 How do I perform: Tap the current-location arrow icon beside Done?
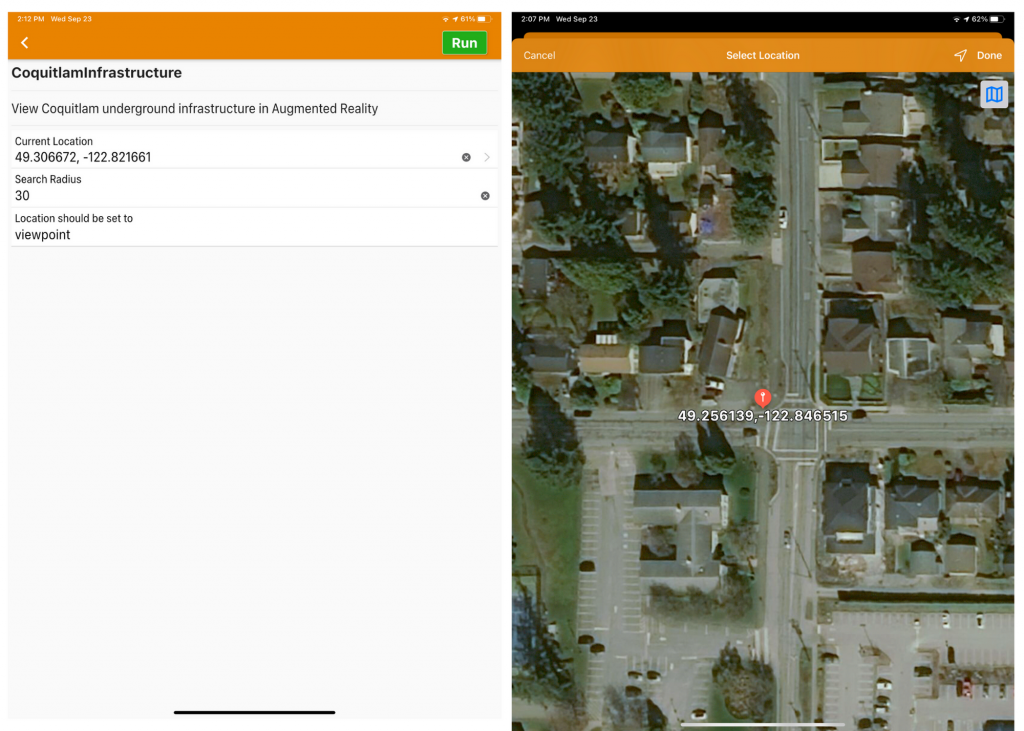point(960,56)
